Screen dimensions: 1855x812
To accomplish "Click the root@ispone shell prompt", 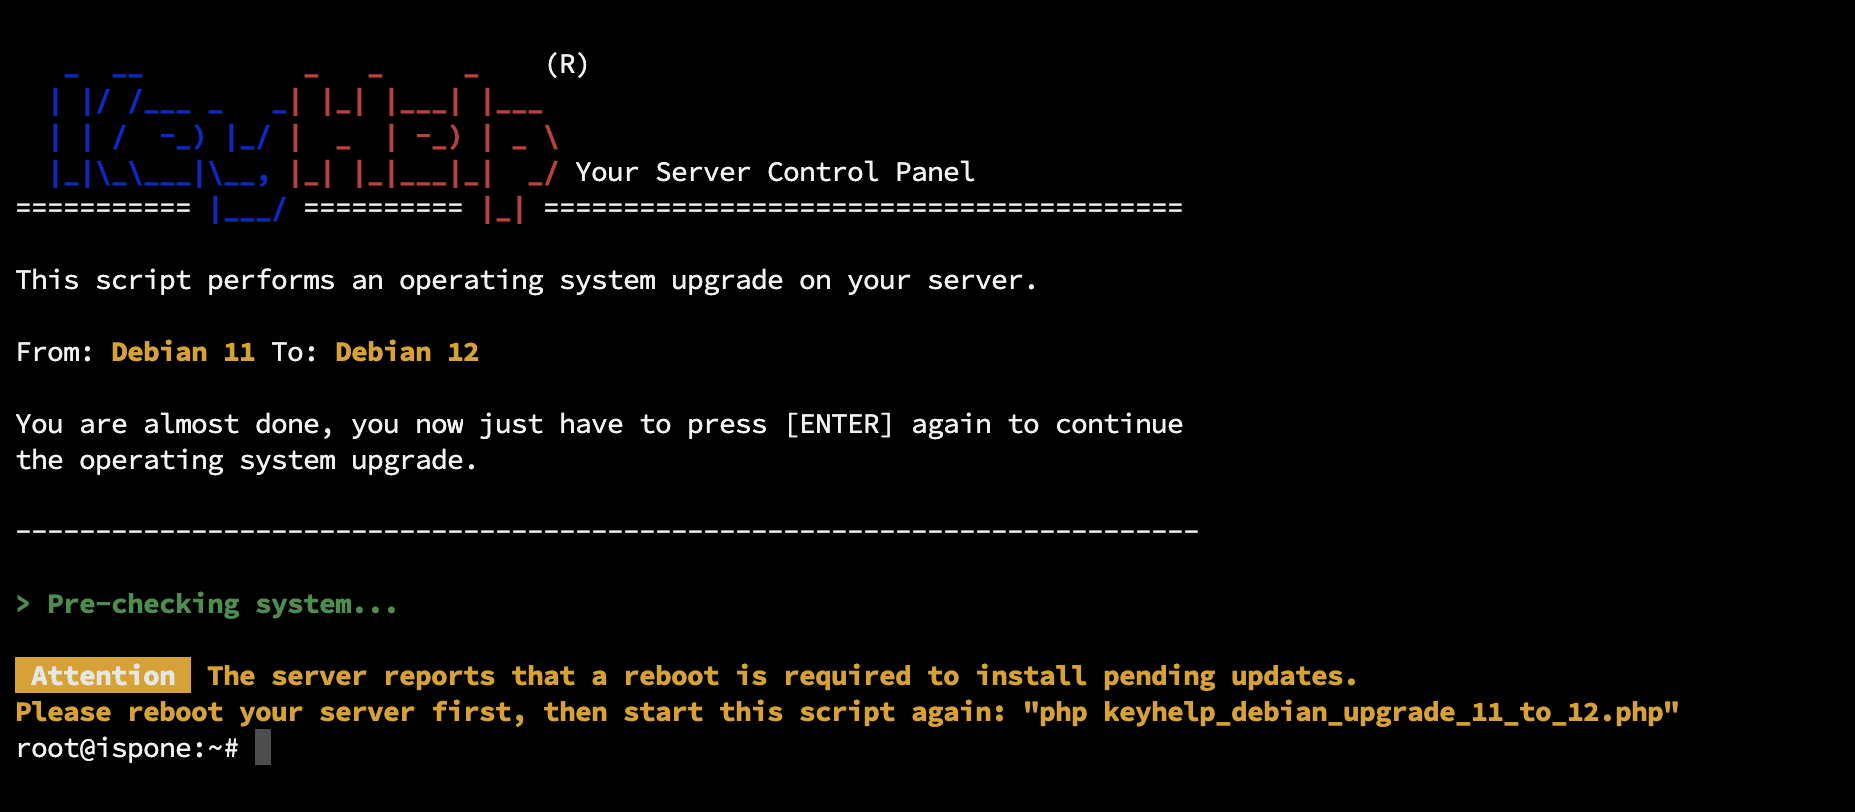I will point(127,748).
